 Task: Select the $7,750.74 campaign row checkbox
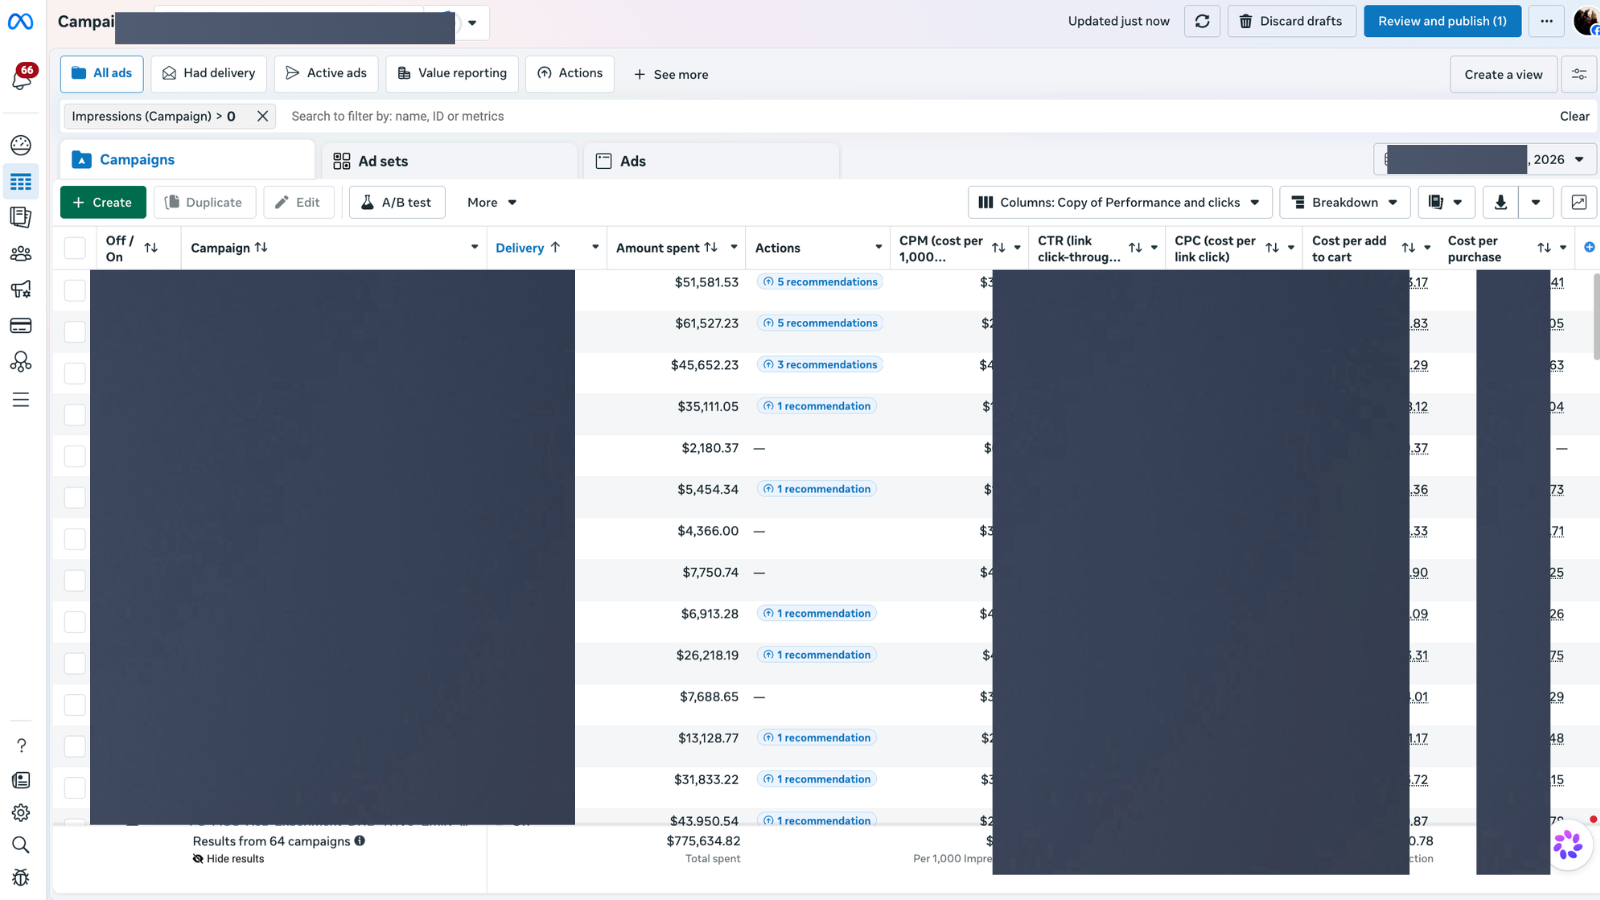pos(75,580)
